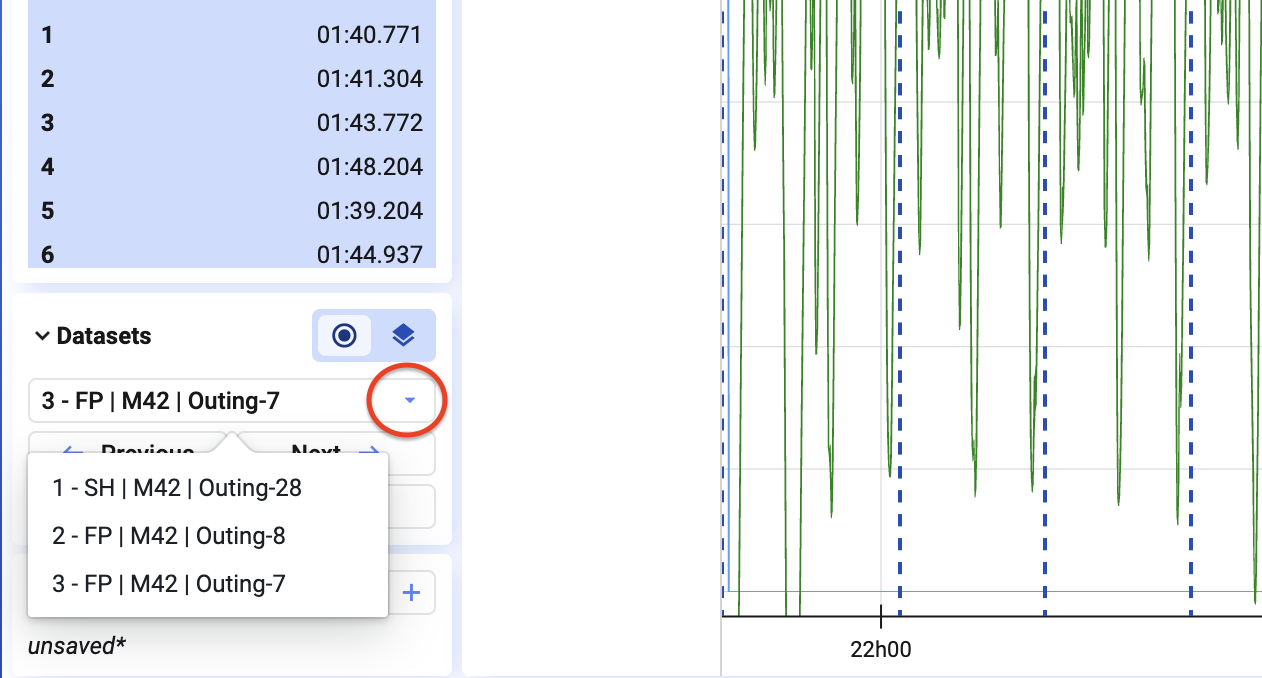Select lap 2 row at 01:41.304
Screen dimensions: 1262x678
point(232,79)
